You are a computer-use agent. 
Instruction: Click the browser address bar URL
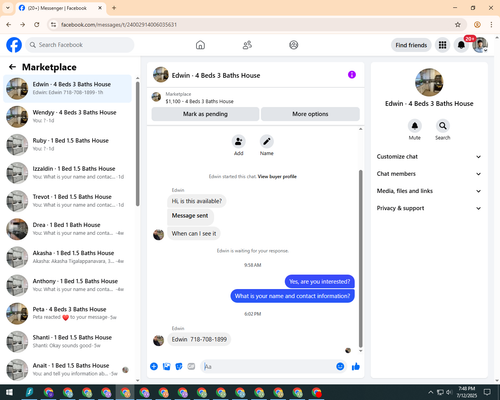(x=119, y=25)
